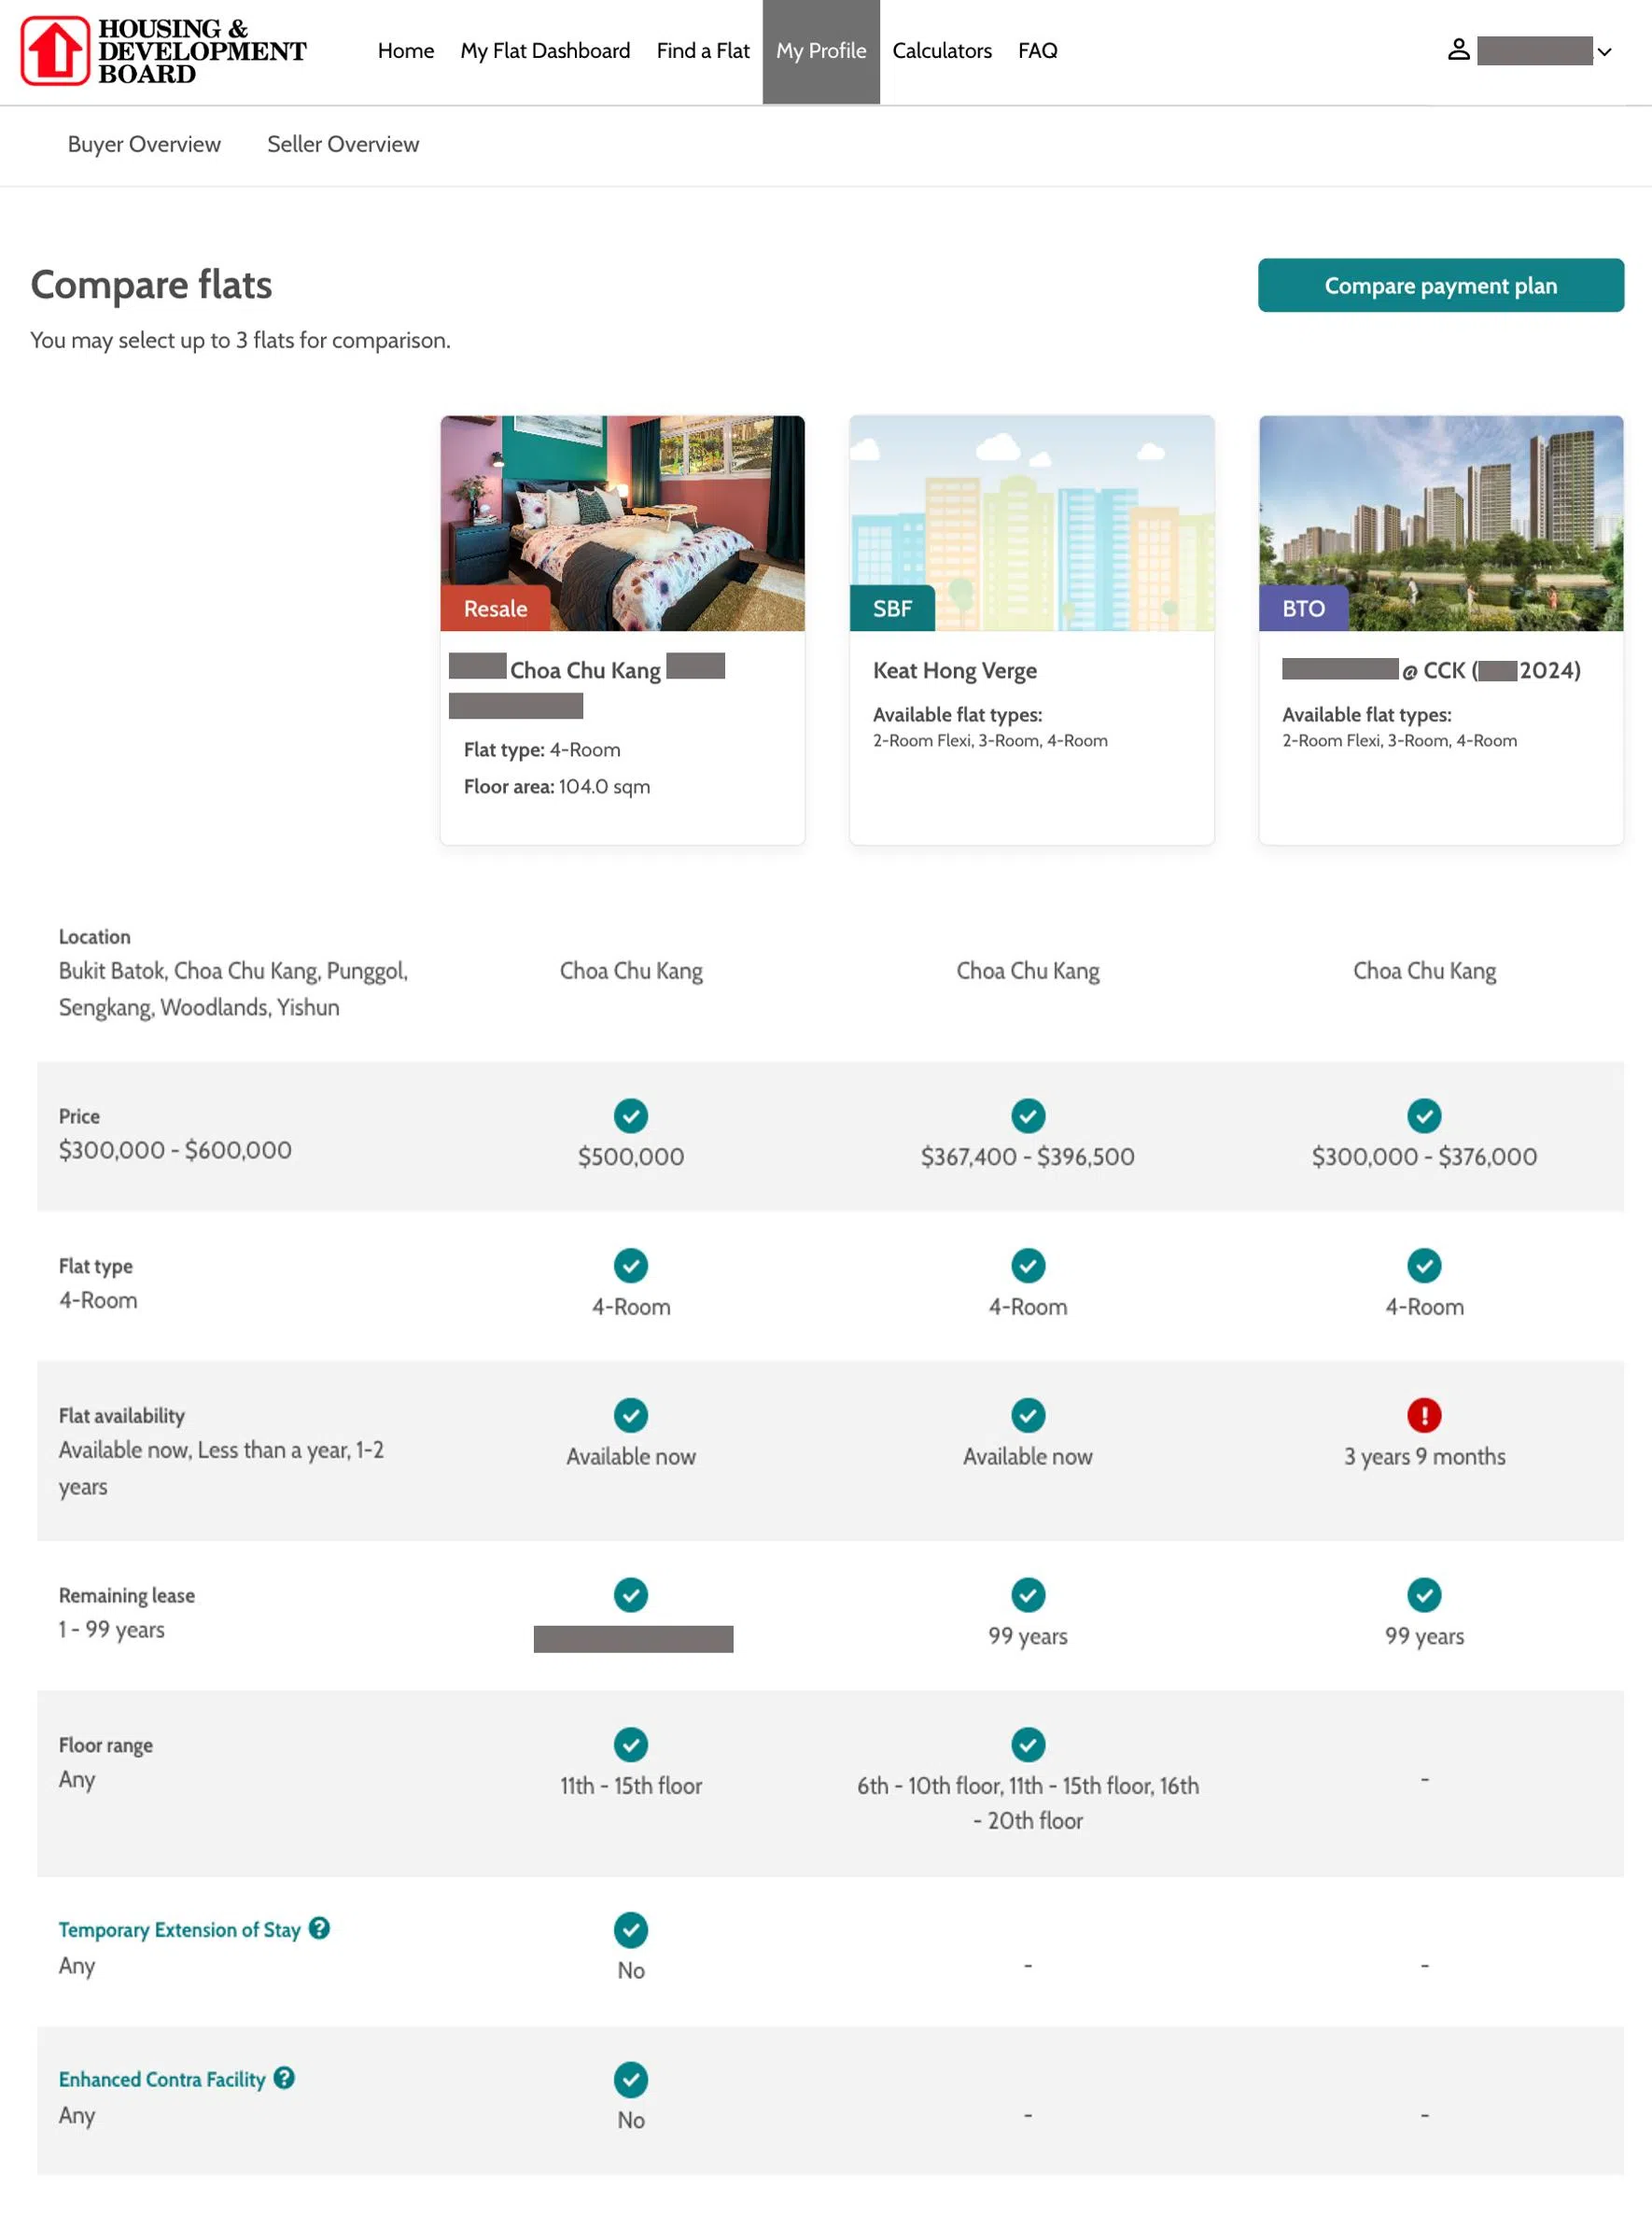This screenshot has height=2228, width=1652.
Task: Click red alert icon above 3 years 9 months
Action: [x=1424, y=1415]
